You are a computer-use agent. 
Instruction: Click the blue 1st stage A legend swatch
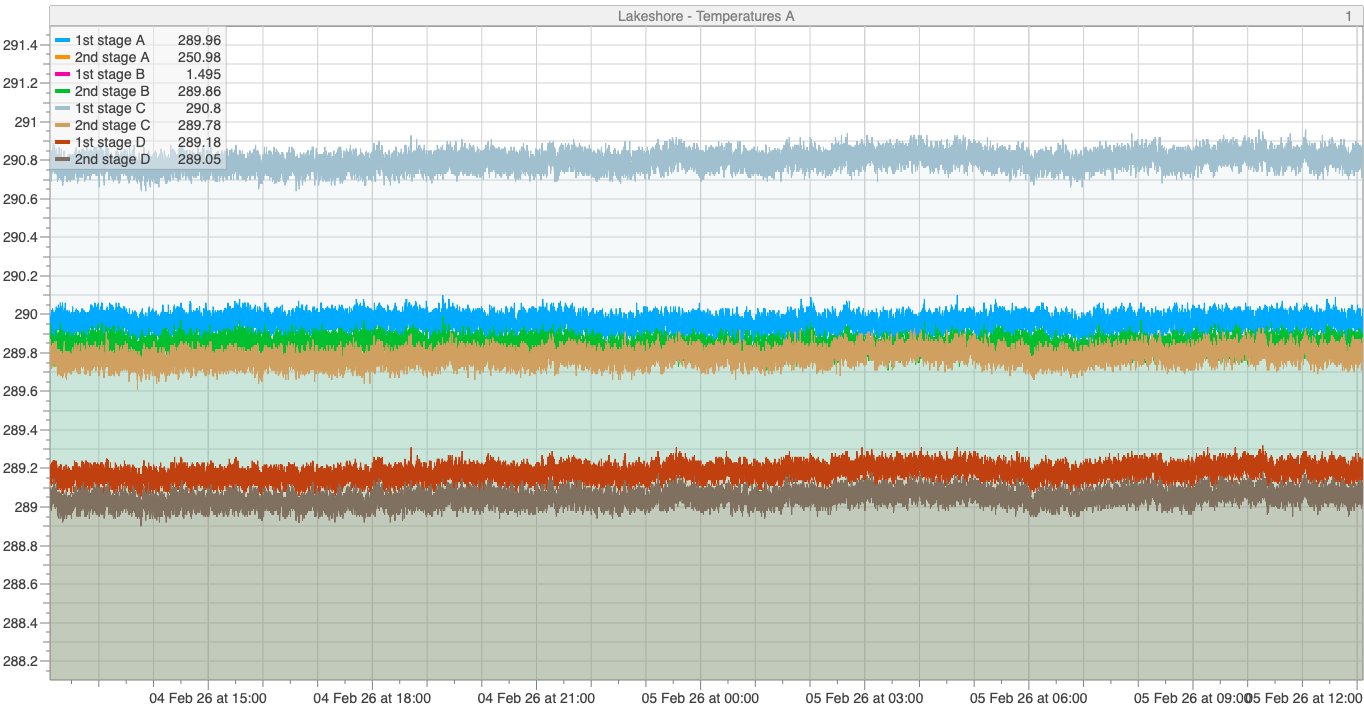point(62,40)
